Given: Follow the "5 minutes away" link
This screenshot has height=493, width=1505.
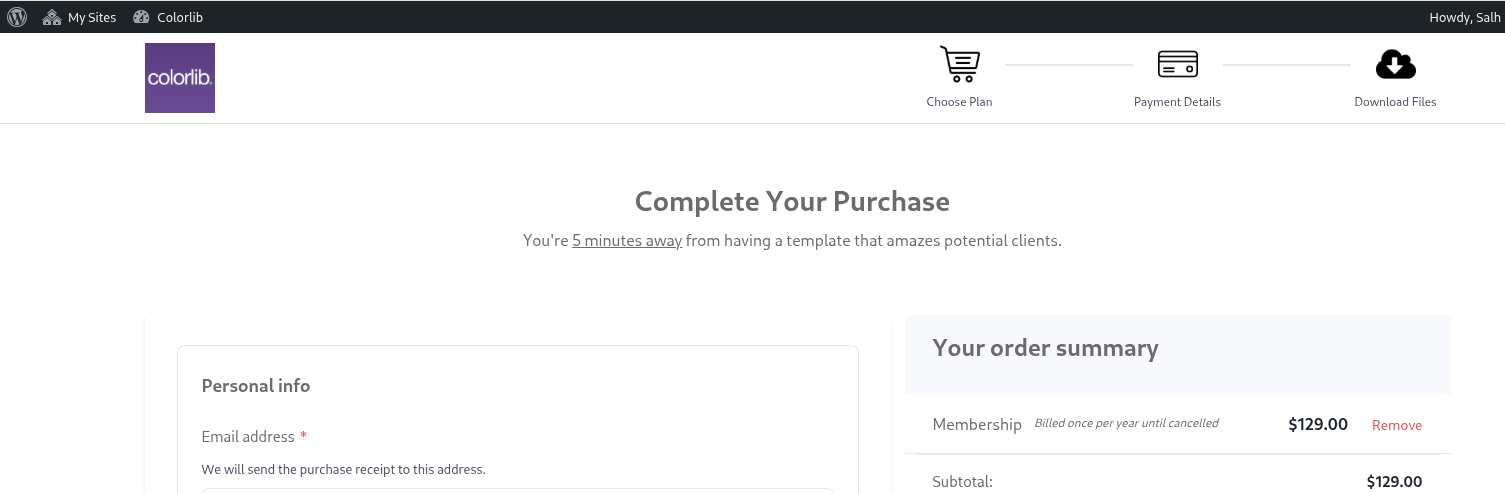Looking at the screenshot, I should point(627,241).
